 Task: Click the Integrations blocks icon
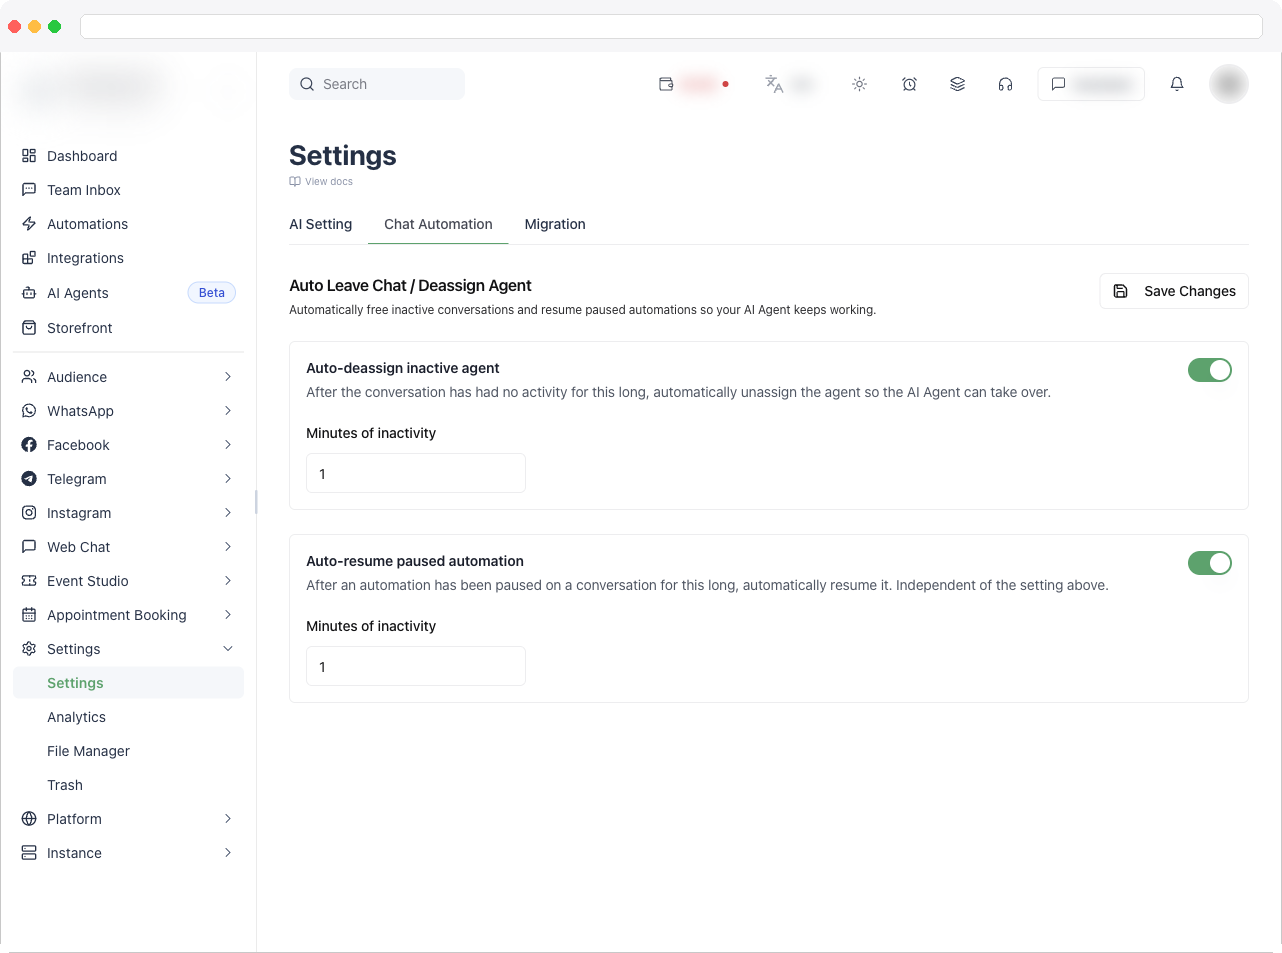[29, 258]
